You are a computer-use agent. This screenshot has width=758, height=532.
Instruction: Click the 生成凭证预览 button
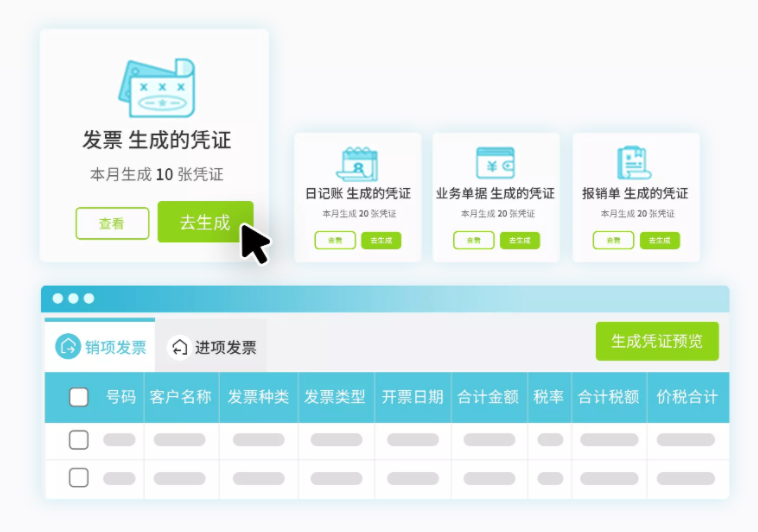657,341
